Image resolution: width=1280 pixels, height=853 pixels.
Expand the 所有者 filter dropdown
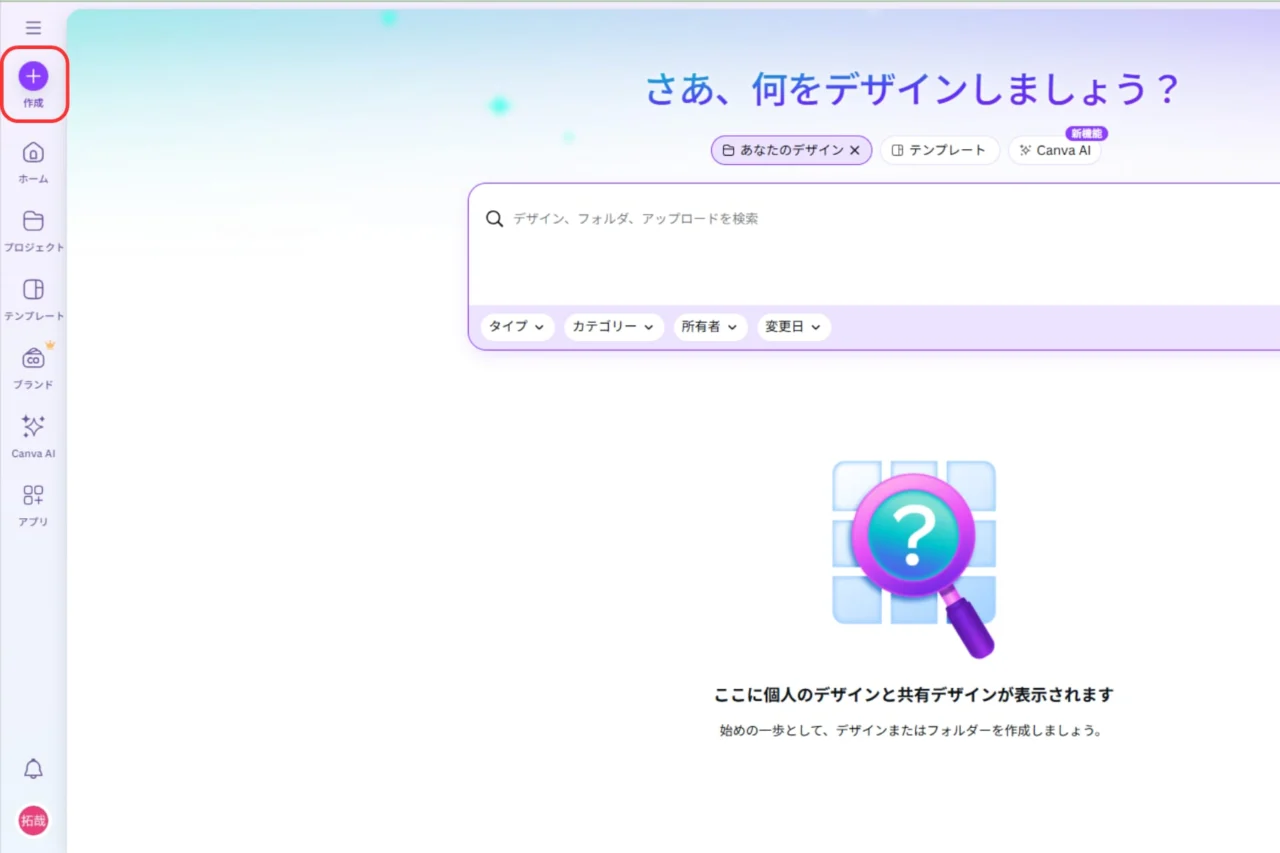pos(709,327)
